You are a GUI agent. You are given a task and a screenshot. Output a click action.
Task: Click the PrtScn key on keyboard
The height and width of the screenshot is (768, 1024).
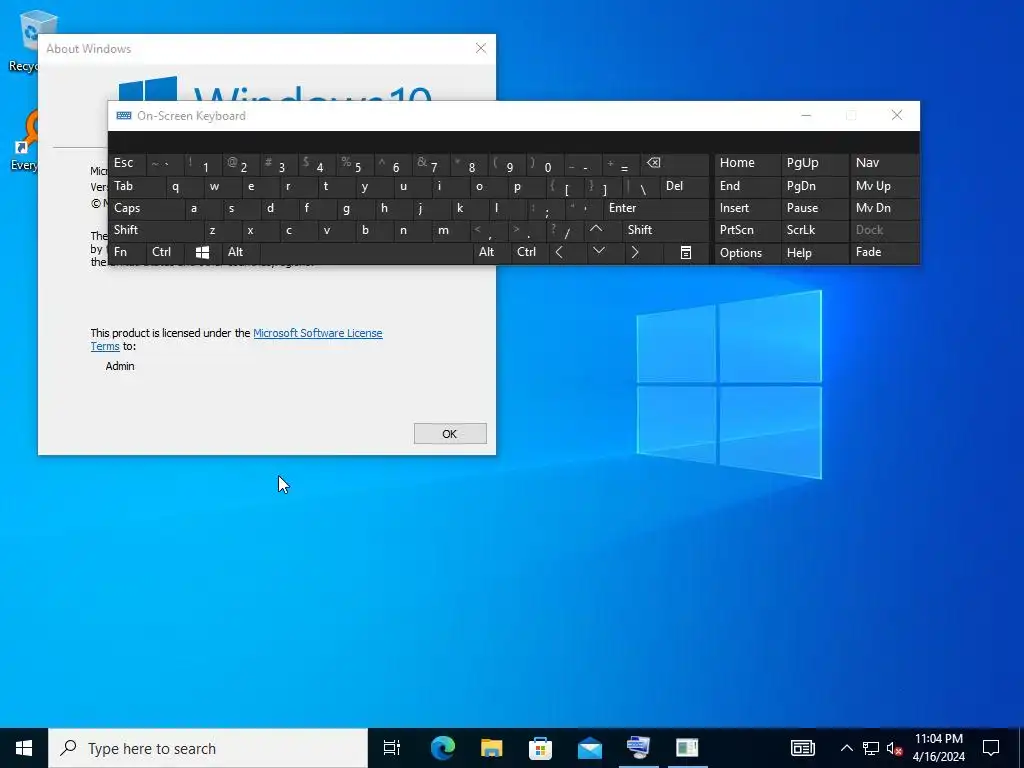(748, 230)
